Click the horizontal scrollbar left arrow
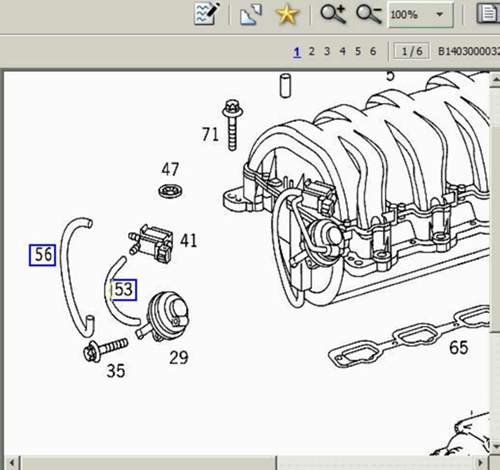This screenshot has width=500, height=470. pyautogui.click(x=12, y=463)
